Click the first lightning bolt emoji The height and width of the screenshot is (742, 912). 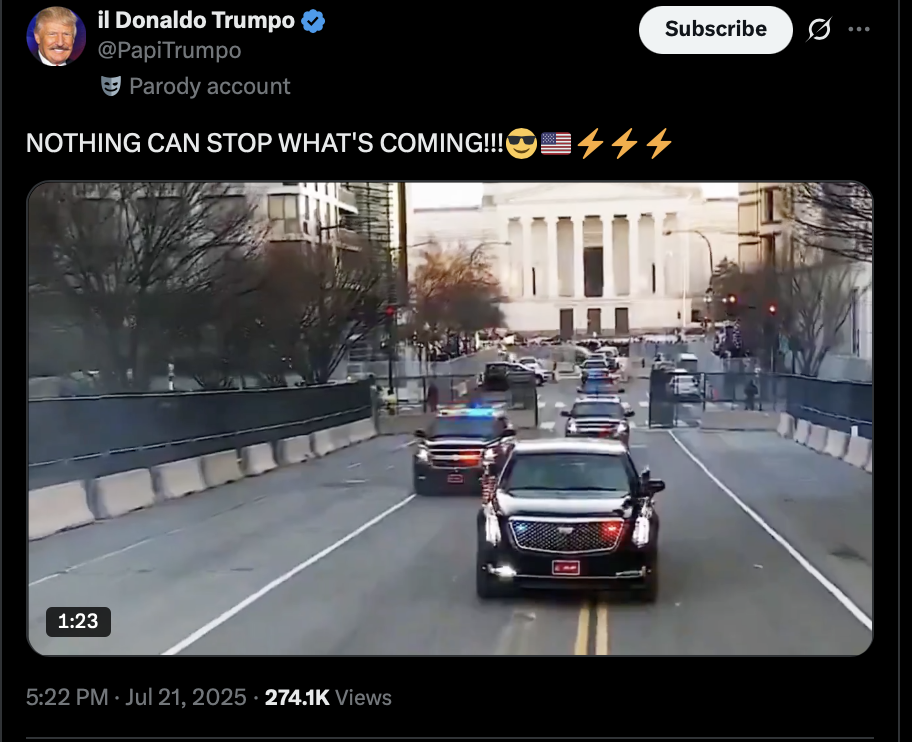591,144
